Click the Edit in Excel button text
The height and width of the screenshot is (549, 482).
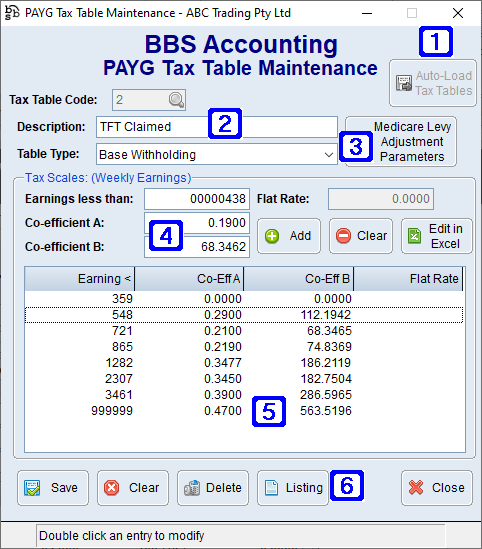[445, 236]
